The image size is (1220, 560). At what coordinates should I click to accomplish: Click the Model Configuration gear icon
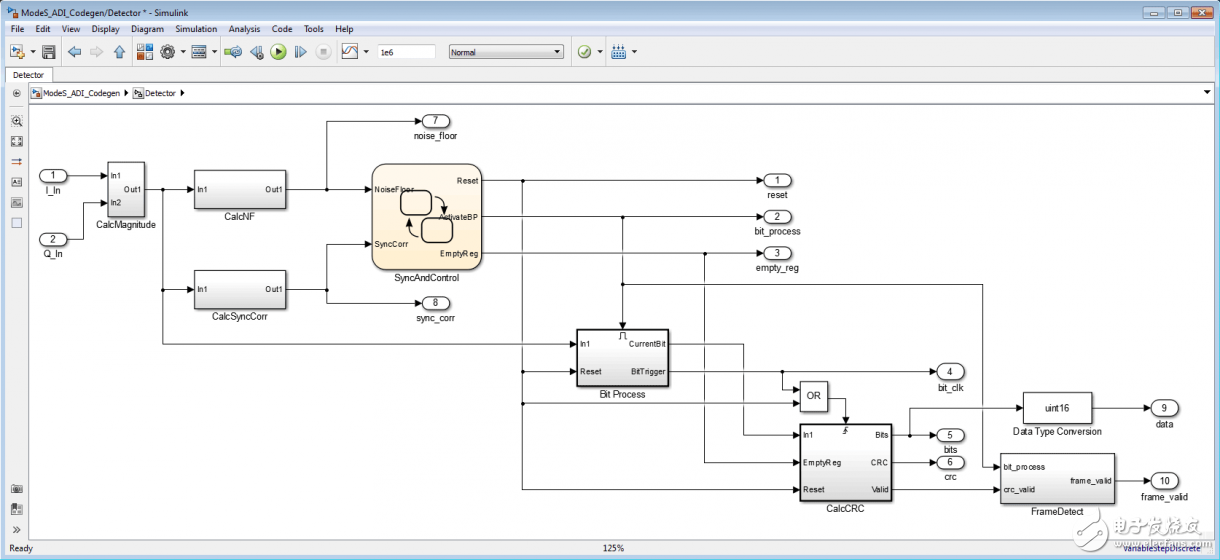coord(167,52)
